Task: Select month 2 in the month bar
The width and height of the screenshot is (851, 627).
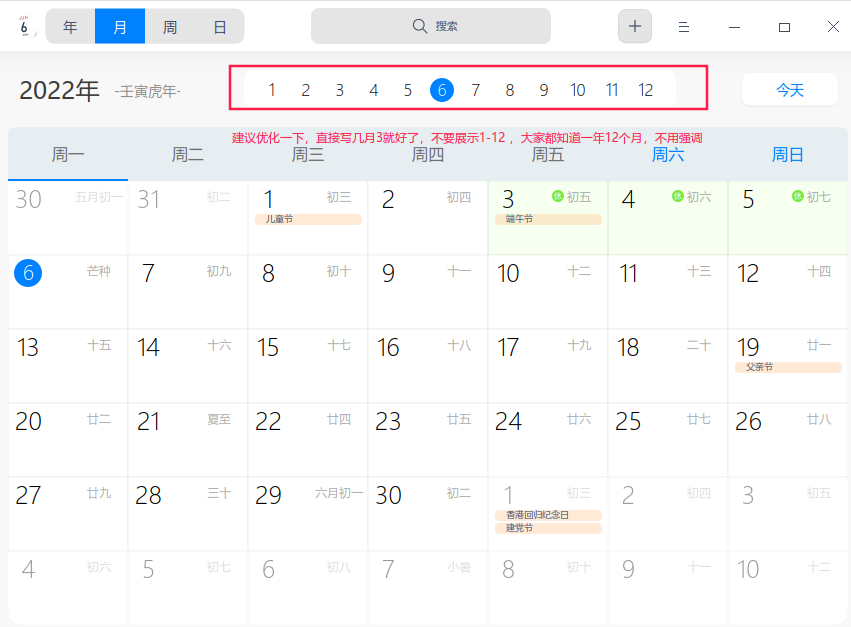Action: point(306,90)
